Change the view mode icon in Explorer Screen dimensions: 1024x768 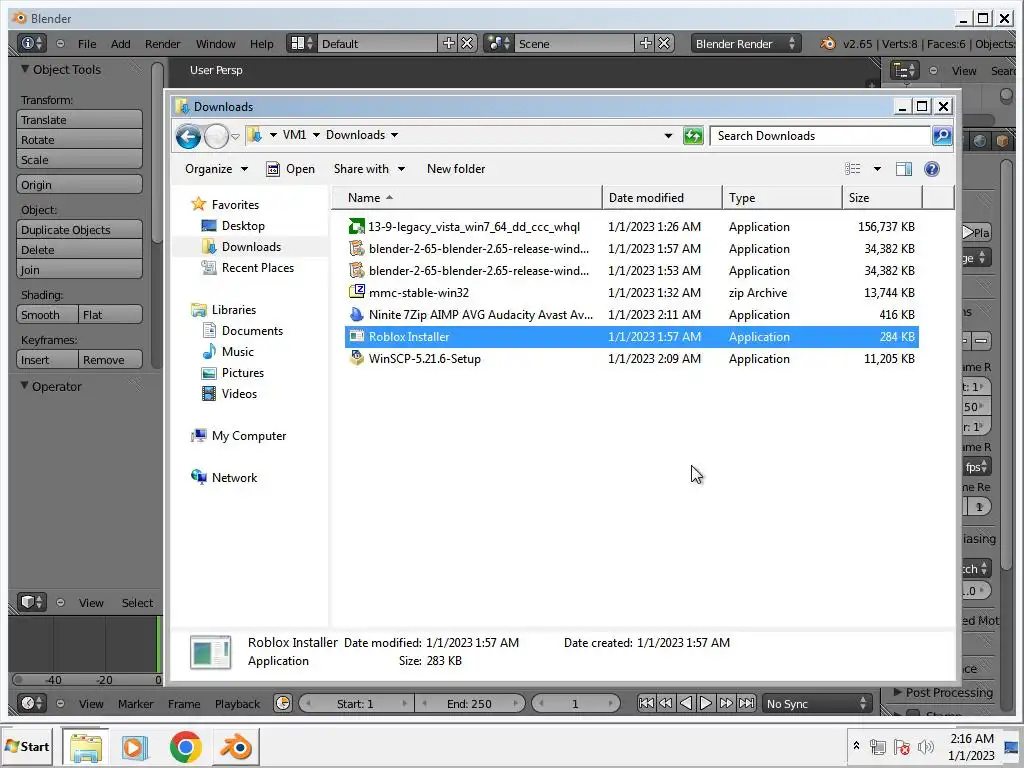pyautogui.click(x=853, y=169)
